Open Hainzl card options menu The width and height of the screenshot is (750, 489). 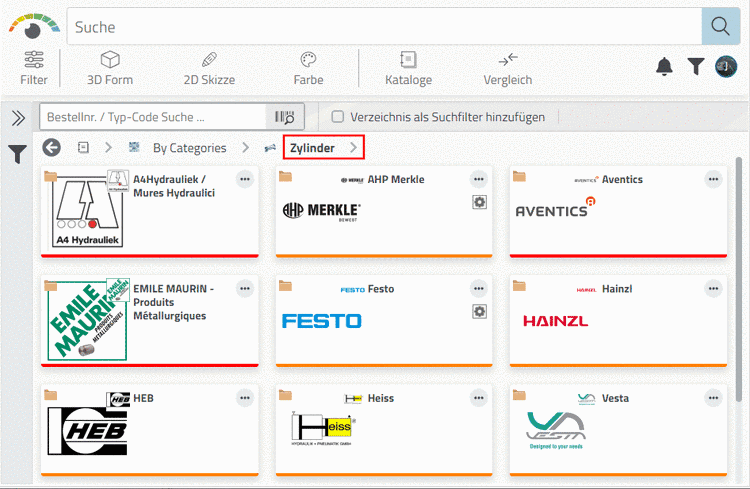coord(714,289)
